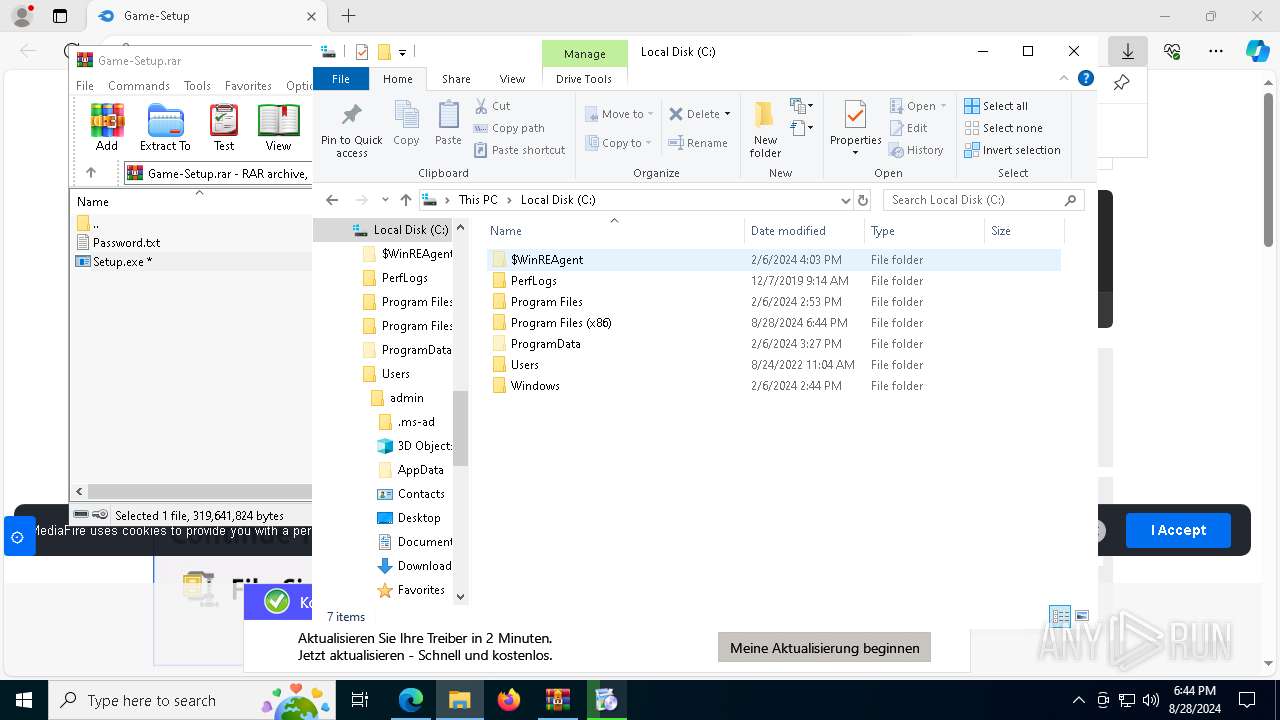Switch to the Share ribbon tab
The height and width of the screenshot is (720, 1280).
point(456,79)
